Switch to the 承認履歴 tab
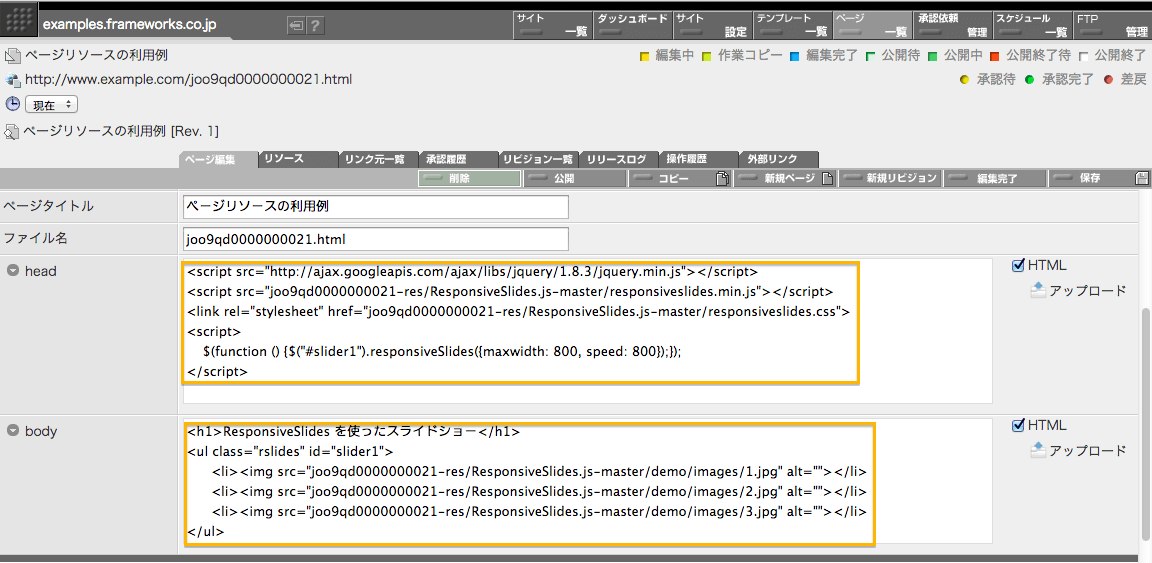Viewport: 1152px width, 563px height. [x=457, y=159]
